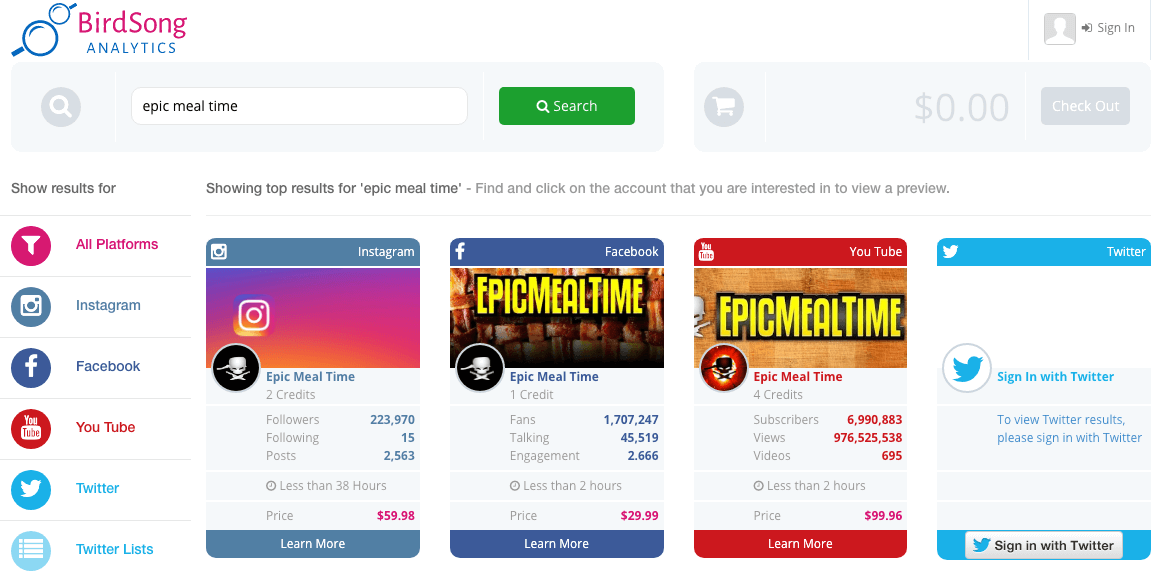Open Learn More on Instagram card

pos(312,544)
